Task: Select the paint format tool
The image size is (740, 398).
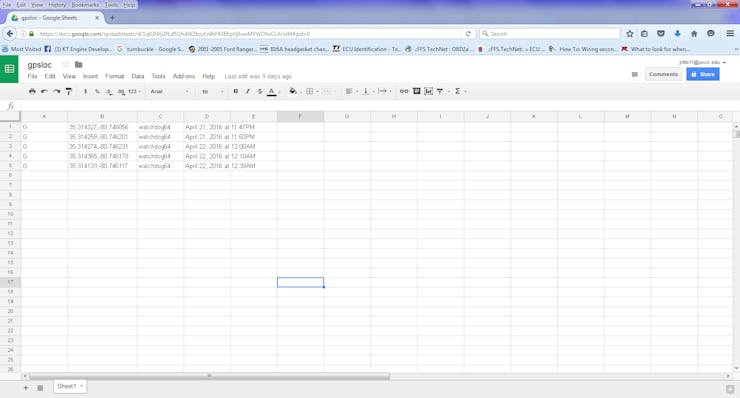Action: (69, 91)
